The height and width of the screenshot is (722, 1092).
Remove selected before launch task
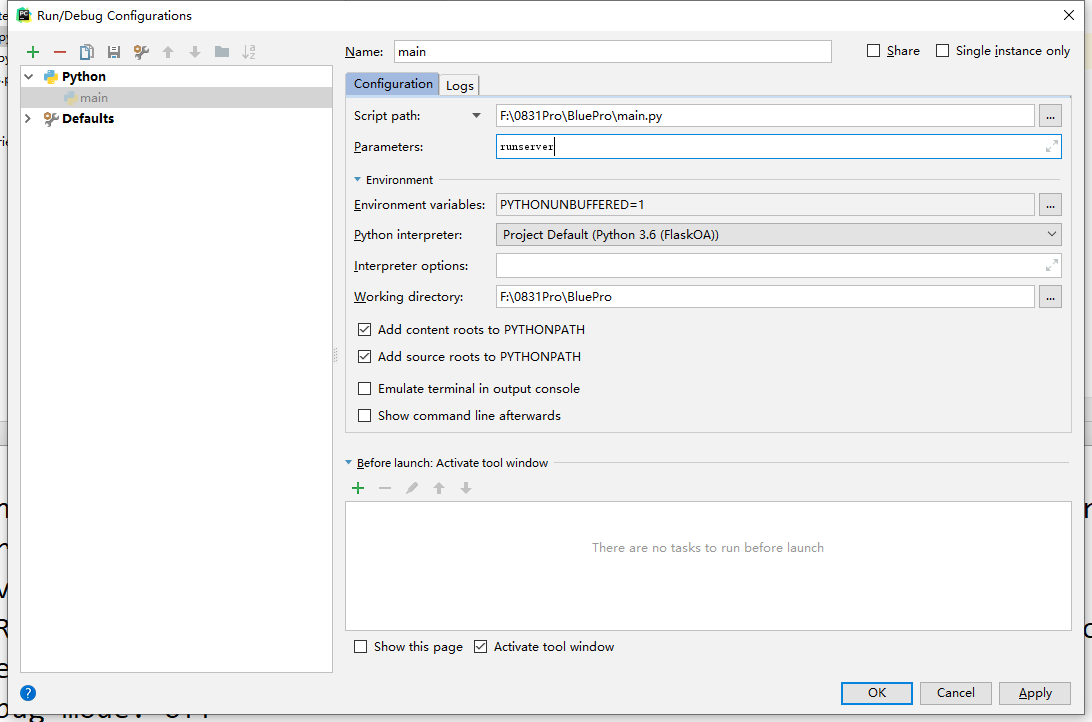coord(385,488)
